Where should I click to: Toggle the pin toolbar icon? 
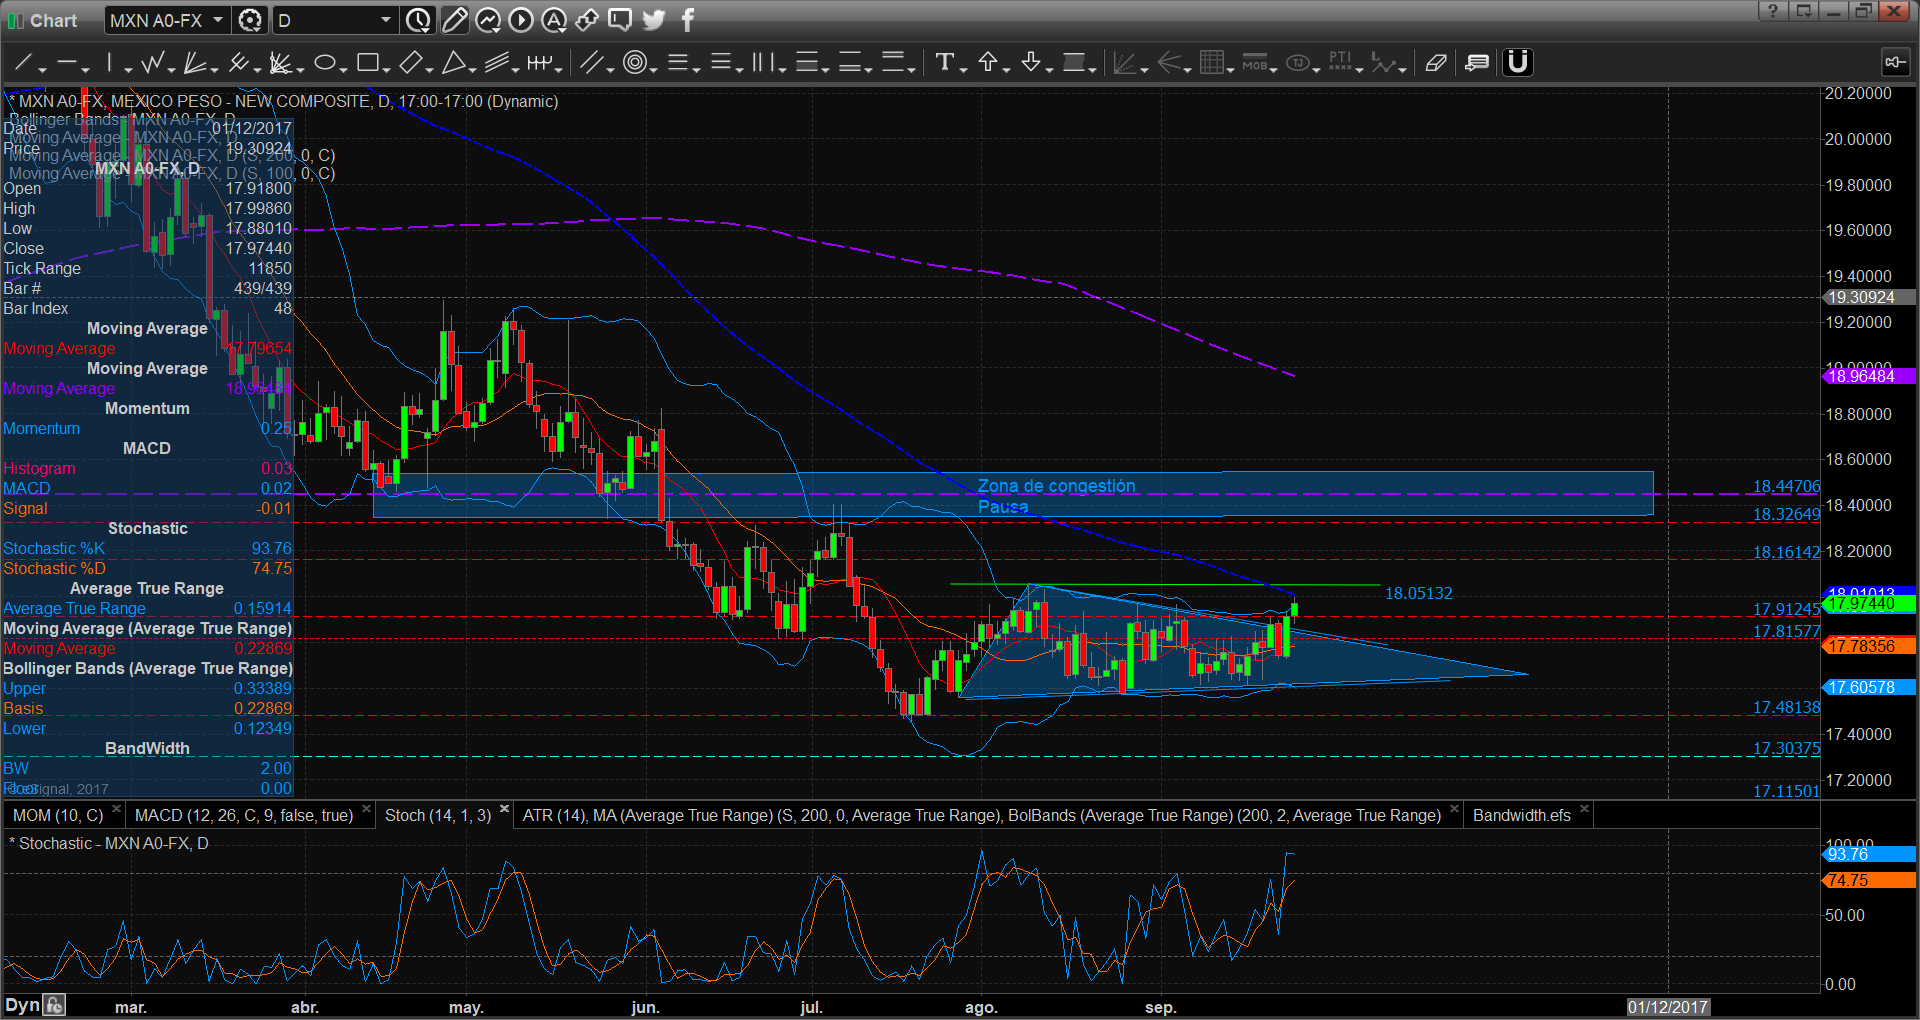pyautogui.click(x=1895, y=63)
